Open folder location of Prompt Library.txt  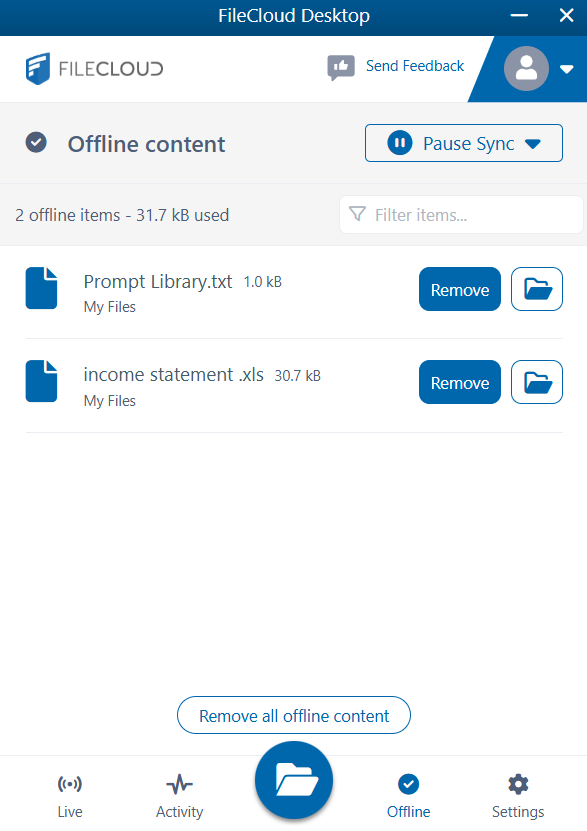537,289
